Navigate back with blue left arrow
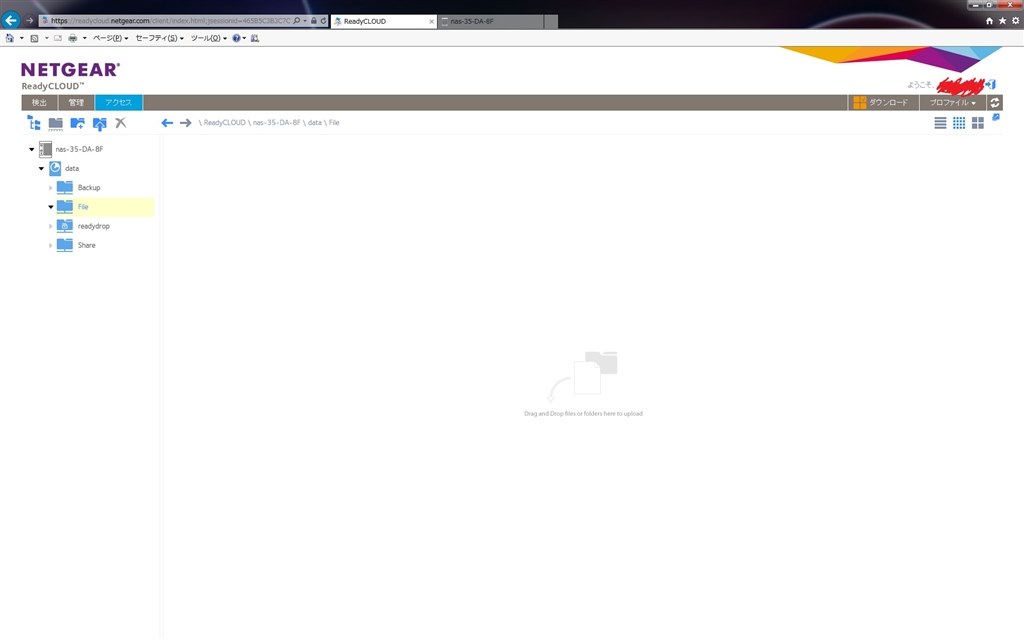This screenshot has height=640, width=1024. pos(167,123)
